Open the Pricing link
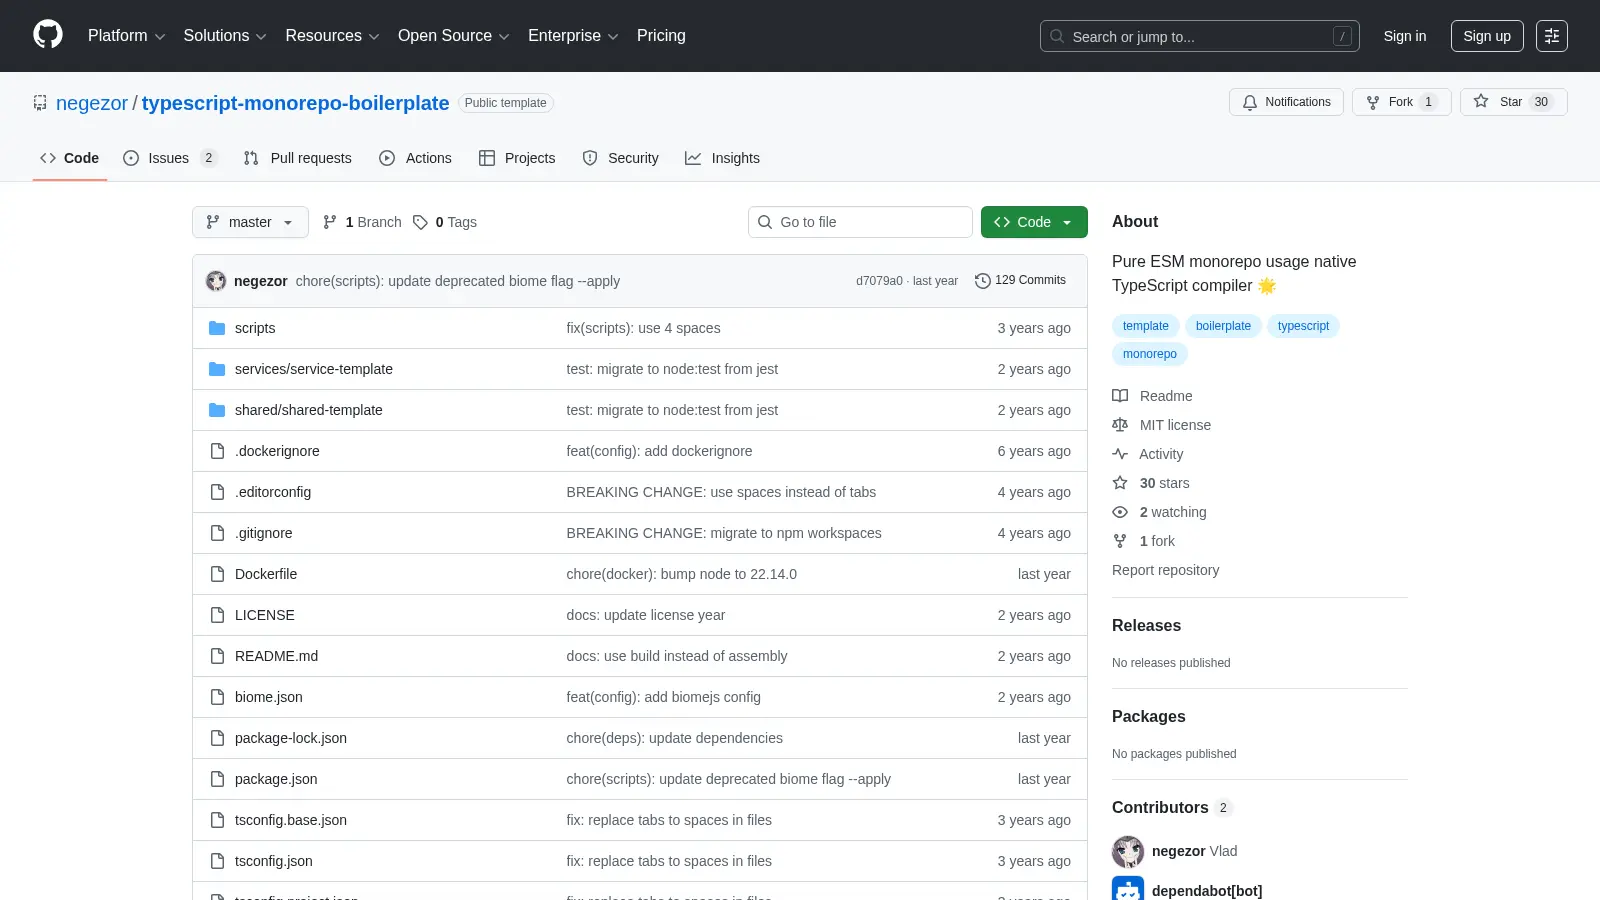1600x900 pixels. [x=661, y=36]
